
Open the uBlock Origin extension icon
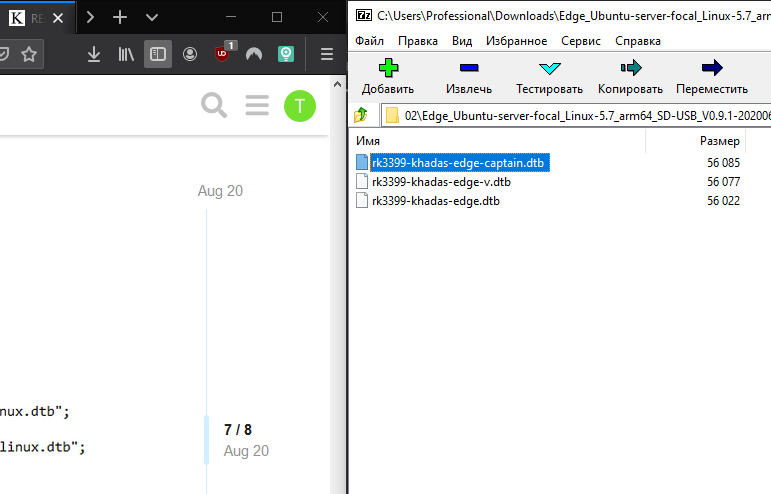[222, 53]
